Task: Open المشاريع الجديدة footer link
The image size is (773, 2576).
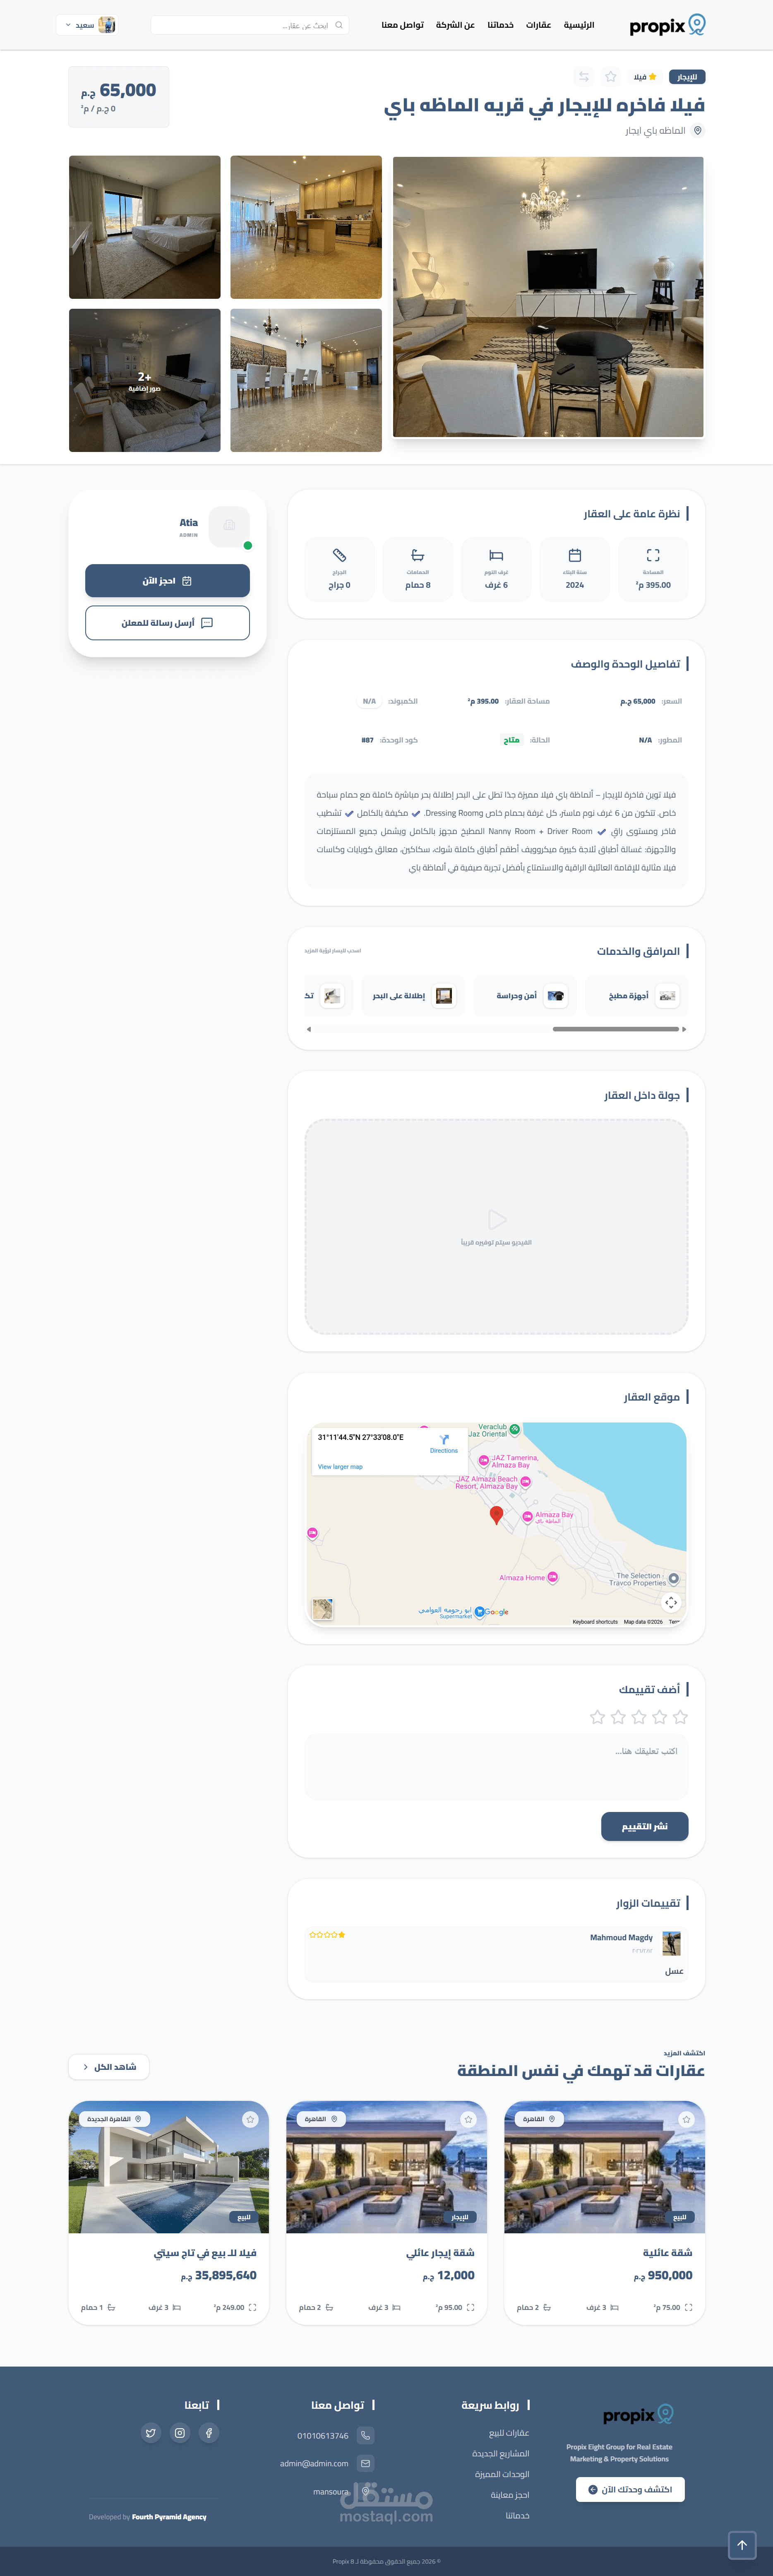Action: pos(501,2454)
